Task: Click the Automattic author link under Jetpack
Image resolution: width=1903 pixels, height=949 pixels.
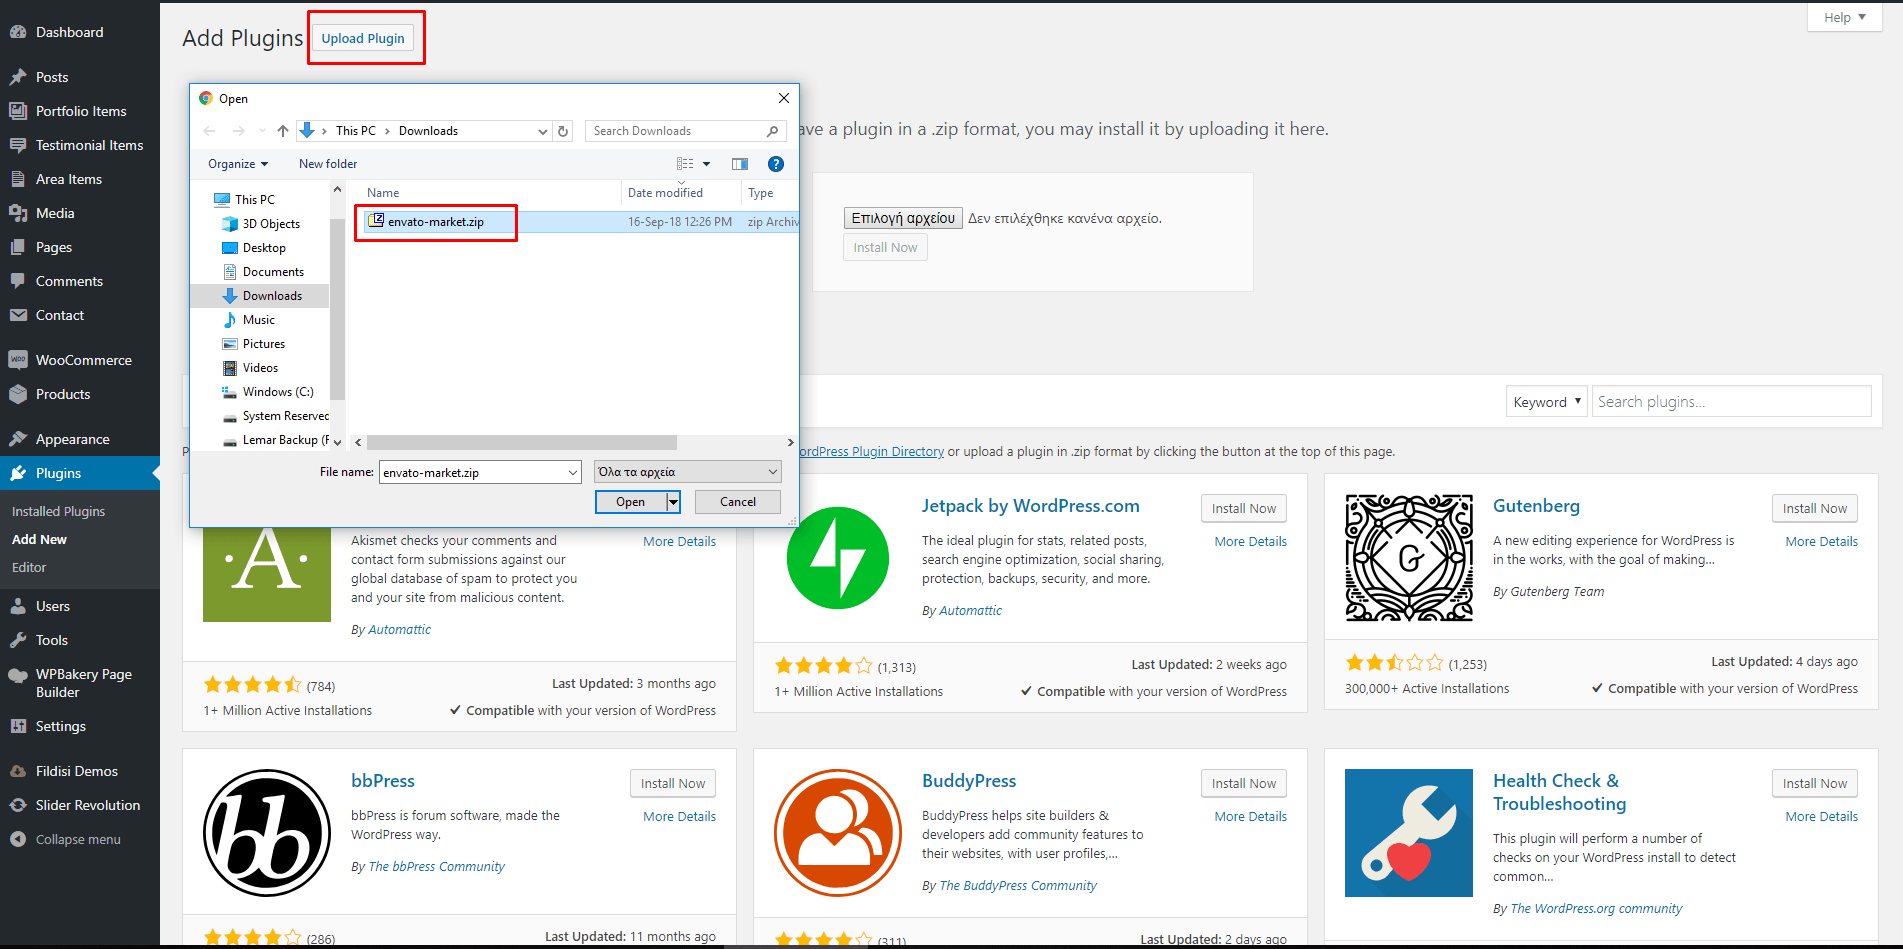Action: [970, 610]
